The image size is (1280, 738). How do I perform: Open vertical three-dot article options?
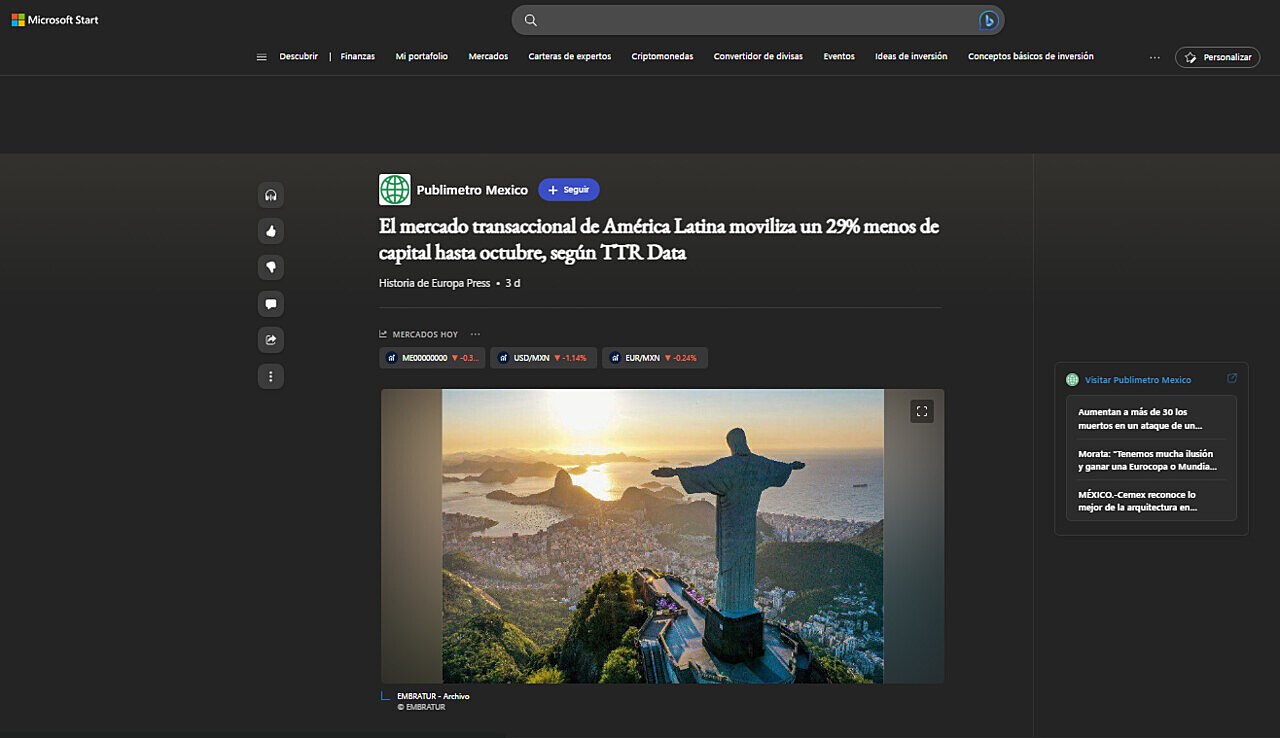[x=270, y=376]
